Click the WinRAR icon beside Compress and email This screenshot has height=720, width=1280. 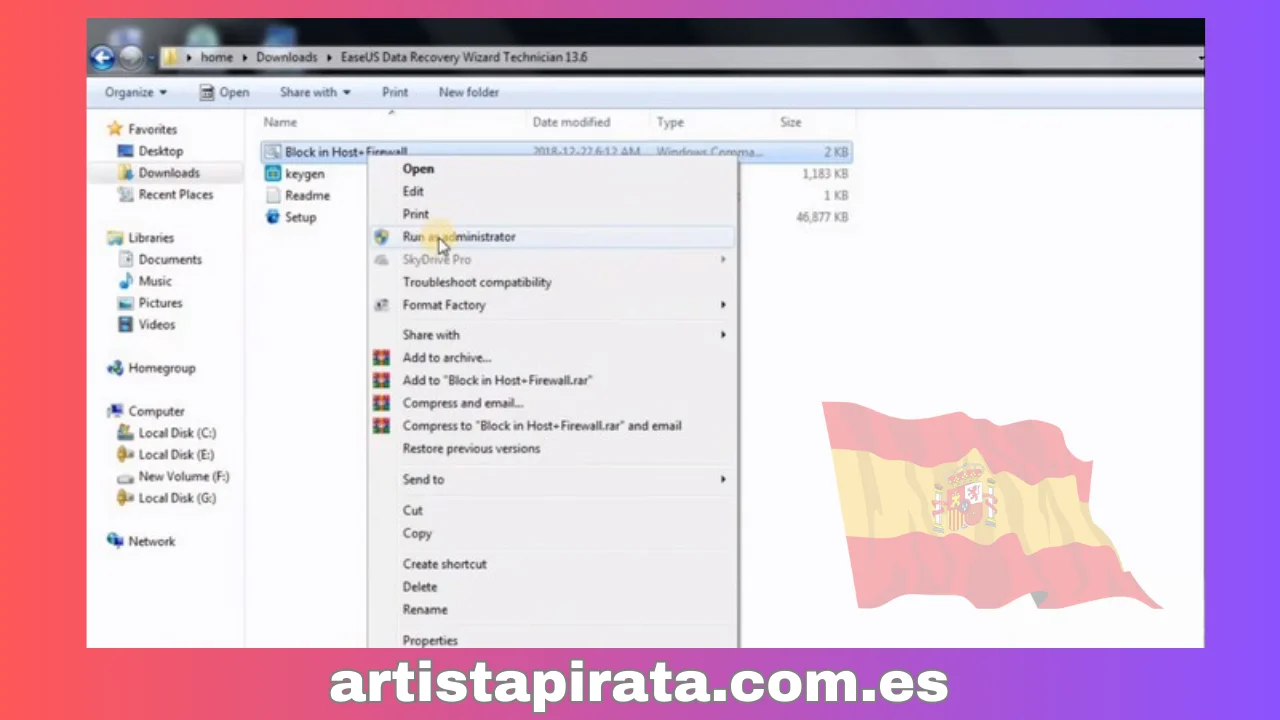(381, 403)
